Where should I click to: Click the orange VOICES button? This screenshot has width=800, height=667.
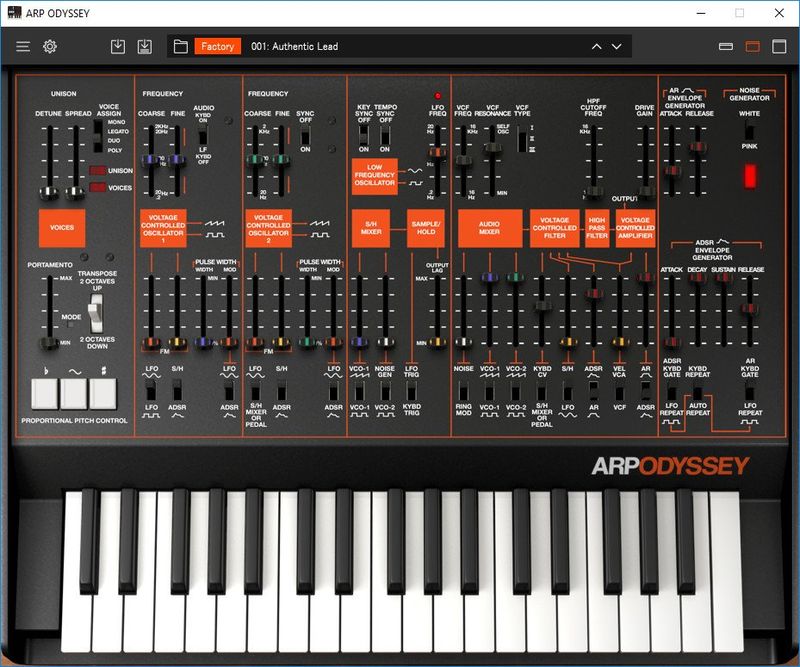point(62,228)
